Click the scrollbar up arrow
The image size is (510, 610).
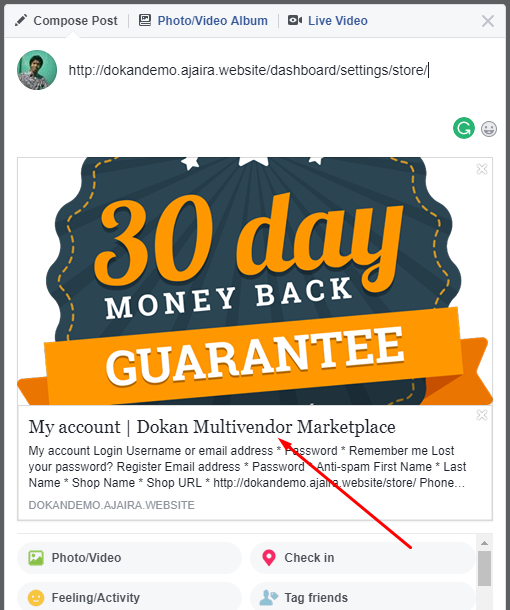pyautogui.click(x=484, y=543)
